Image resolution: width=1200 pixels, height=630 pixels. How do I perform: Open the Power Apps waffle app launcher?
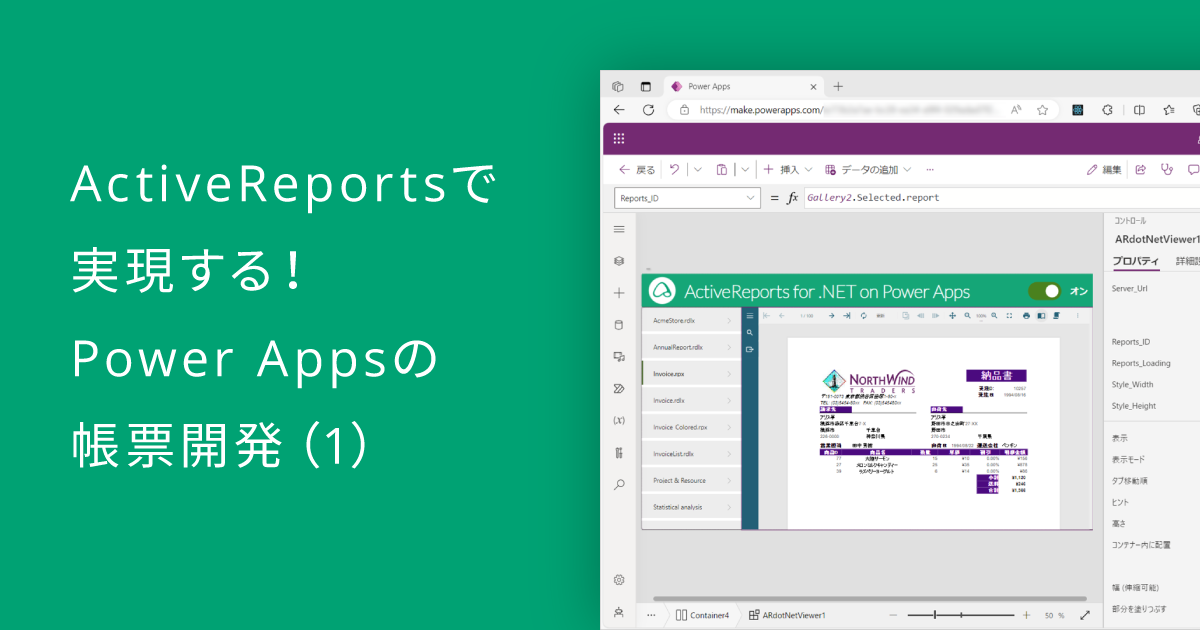tap(619, 139)
